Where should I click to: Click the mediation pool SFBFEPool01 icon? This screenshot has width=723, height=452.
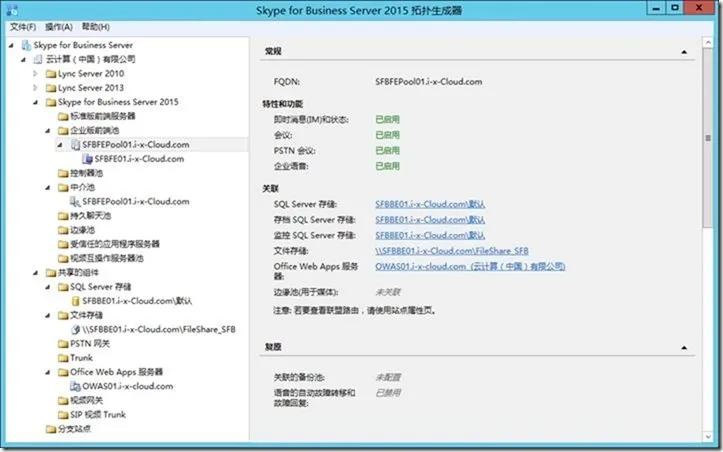(75, 202)
